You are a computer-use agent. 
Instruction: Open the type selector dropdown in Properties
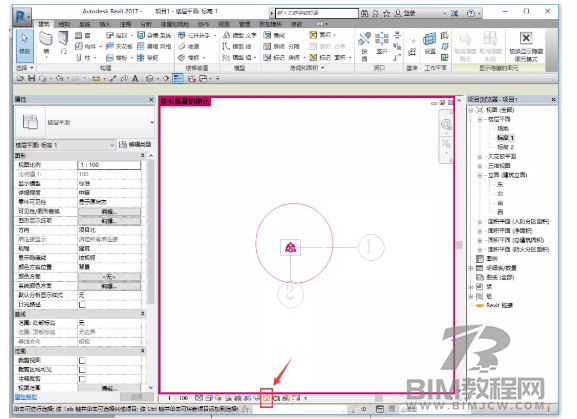(x=152, y=122)
